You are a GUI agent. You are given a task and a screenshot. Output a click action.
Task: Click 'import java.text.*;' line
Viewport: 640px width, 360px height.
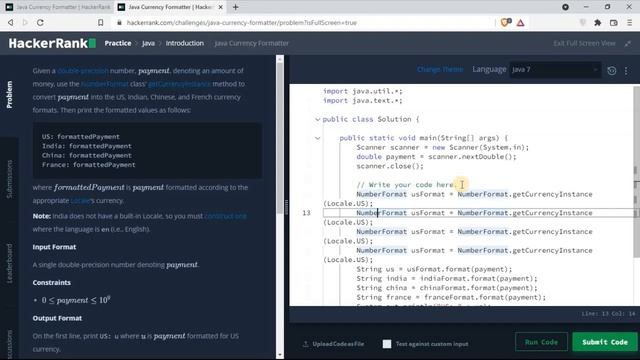point(362,101)
